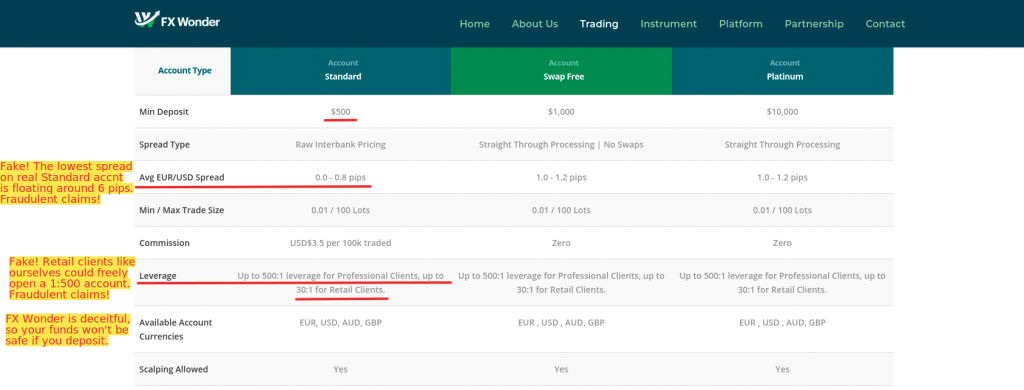Click the Scalping Allowed row label
Screen dimensions: 1024x390
pos(174,369)
